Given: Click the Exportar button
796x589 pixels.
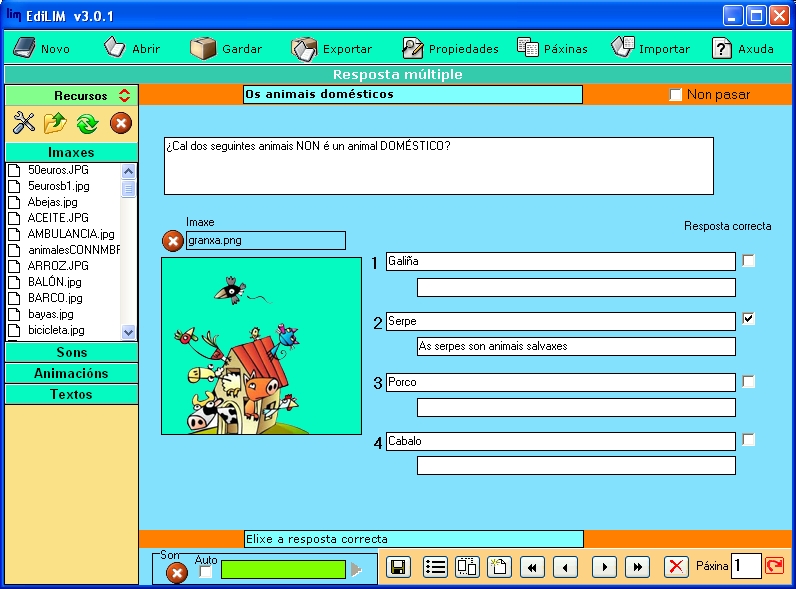Looking at the screenshot, I should click(332, 48).
